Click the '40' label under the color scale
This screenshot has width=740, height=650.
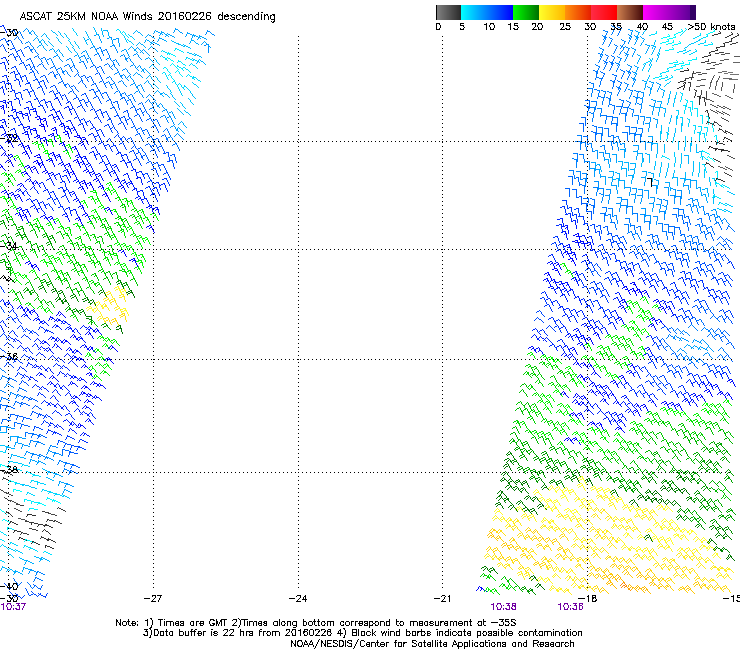[642, 27]
